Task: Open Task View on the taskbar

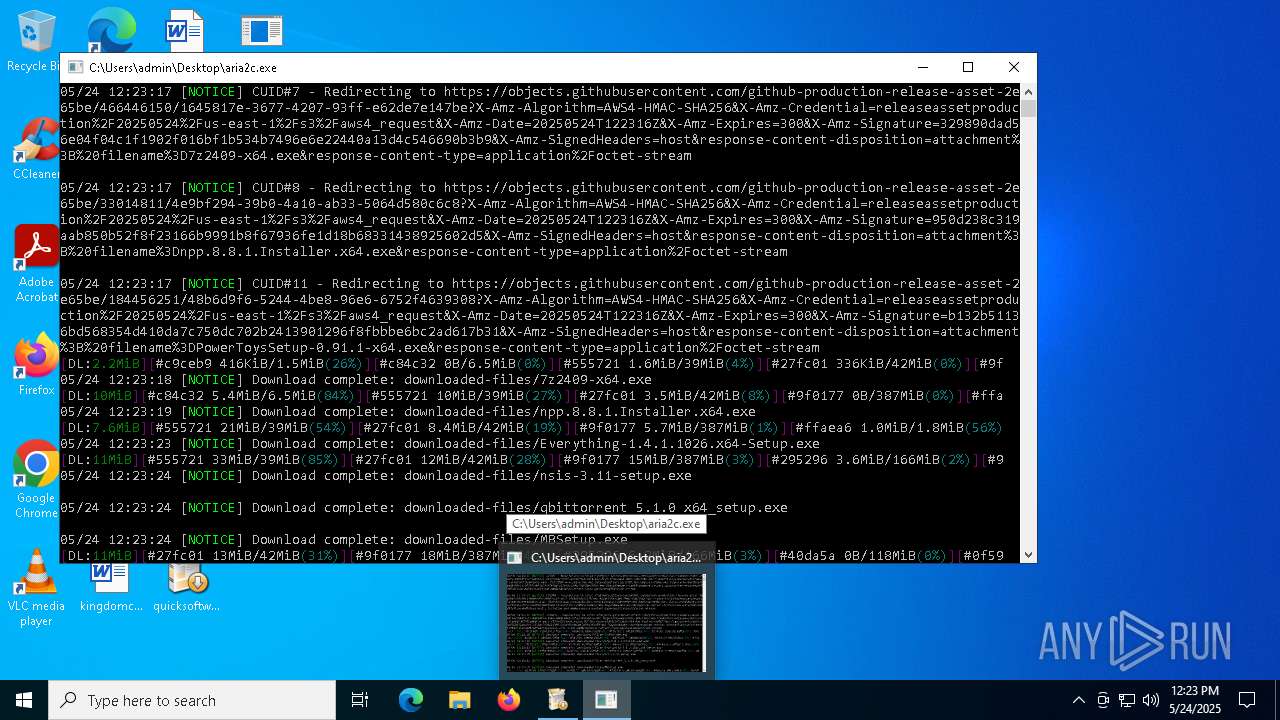Action: coord(360,700)
